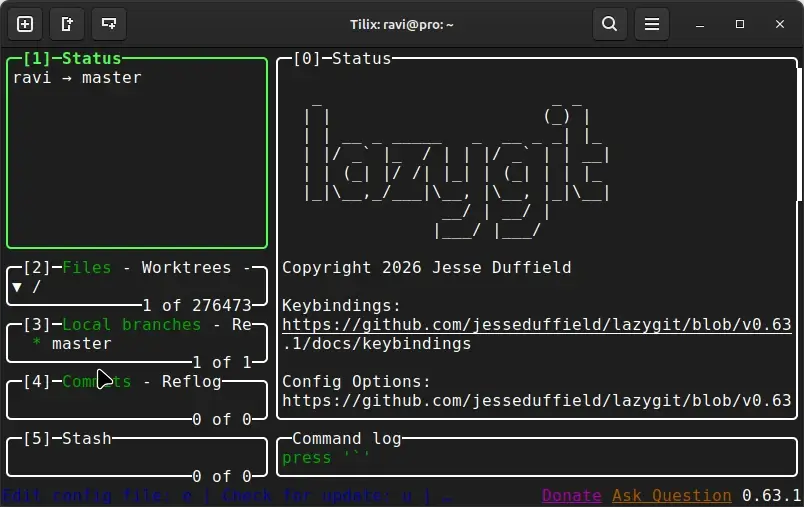Screen dimensions: 804x507
Task: Click the 'Re' cut-off tab after Local branches
Action: [x=242, y=325]
